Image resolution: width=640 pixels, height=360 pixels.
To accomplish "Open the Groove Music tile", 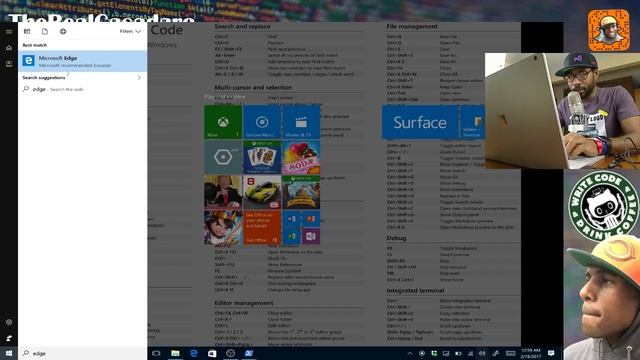I will point(262,122).
